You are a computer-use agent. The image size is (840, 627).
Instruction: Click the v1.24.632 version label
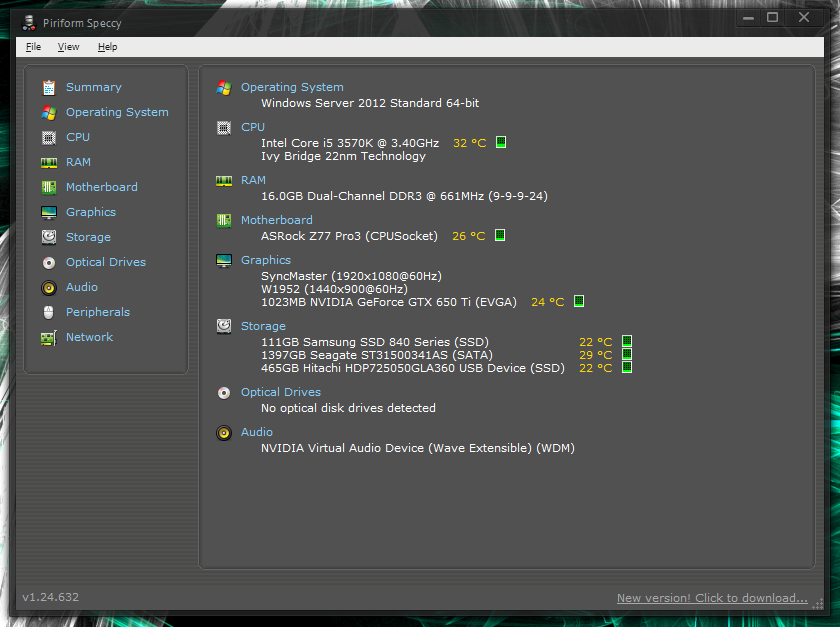tap(50, 597)
